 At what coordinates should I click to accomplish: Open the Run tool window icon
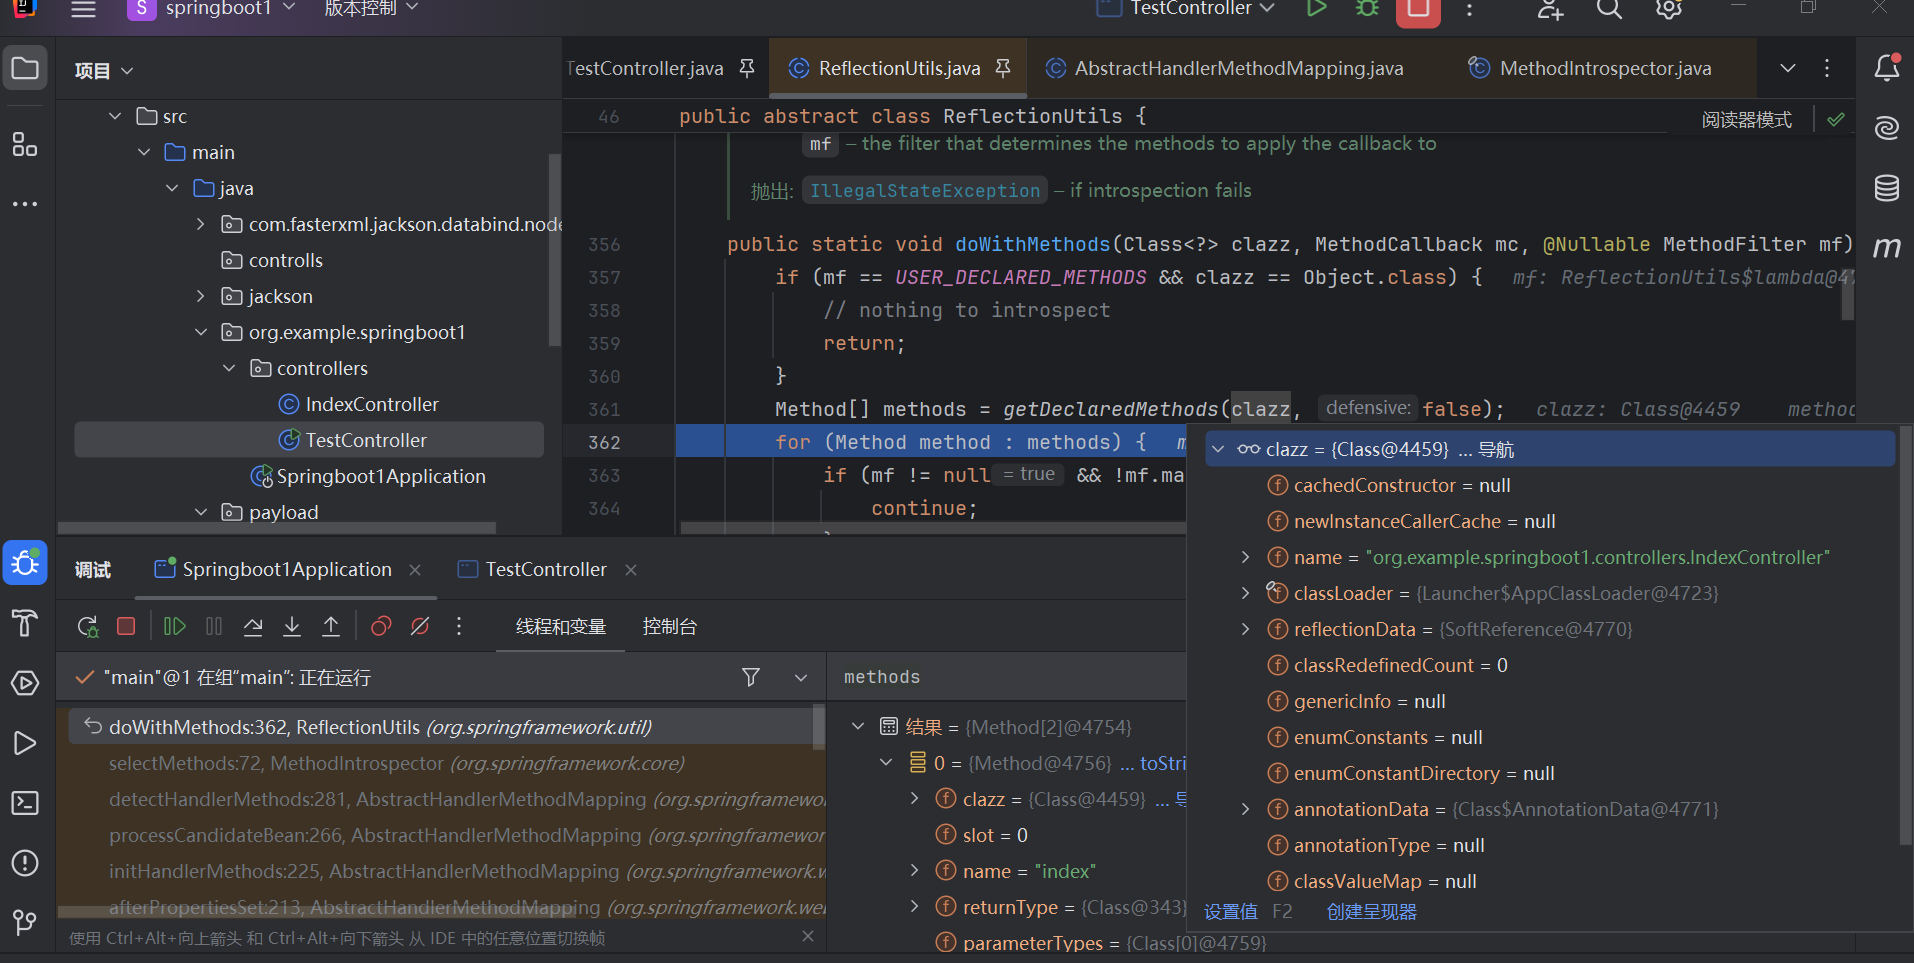25,743
